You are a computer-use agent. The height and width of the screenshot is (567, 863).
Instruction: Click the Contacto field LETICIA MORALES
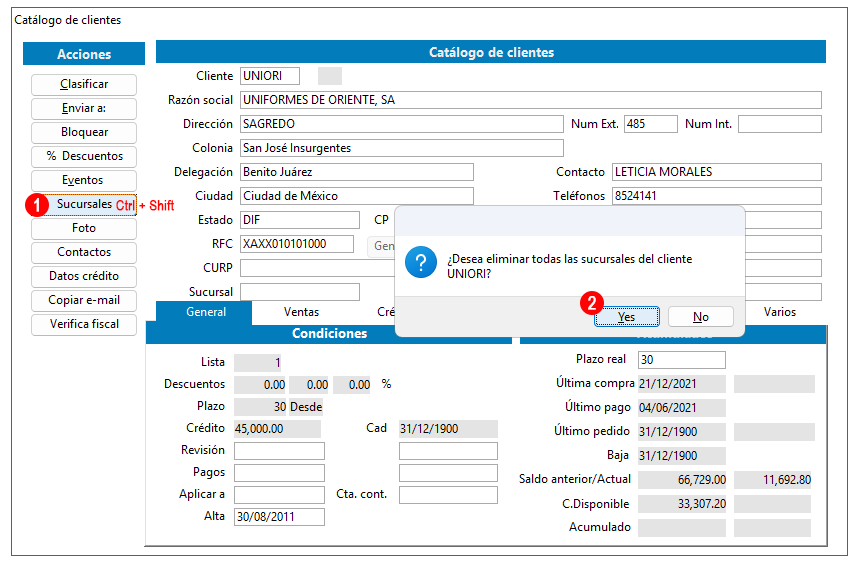coord(717,172)
